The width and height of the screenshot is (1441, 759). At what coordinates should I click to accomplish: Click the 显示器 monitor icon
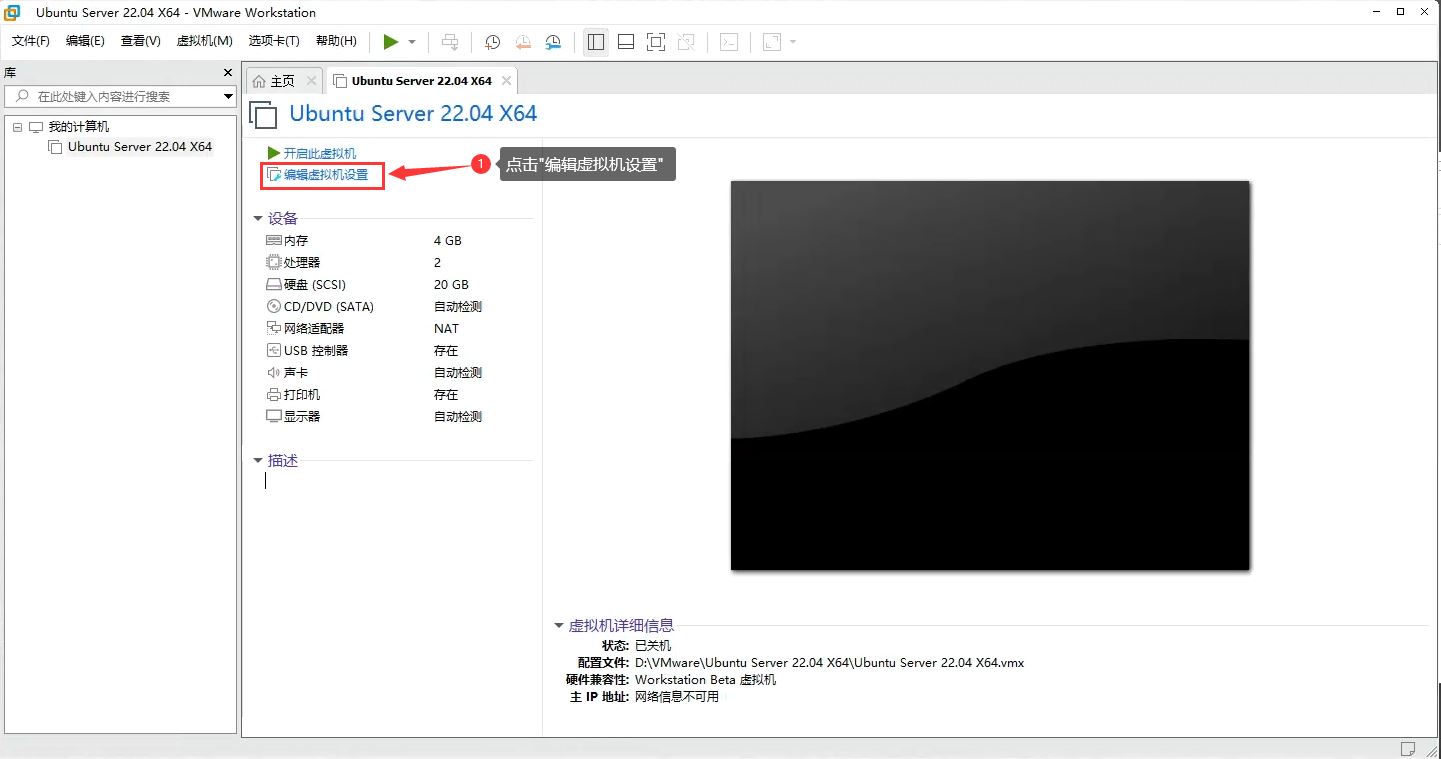click(x=274, y=417)
